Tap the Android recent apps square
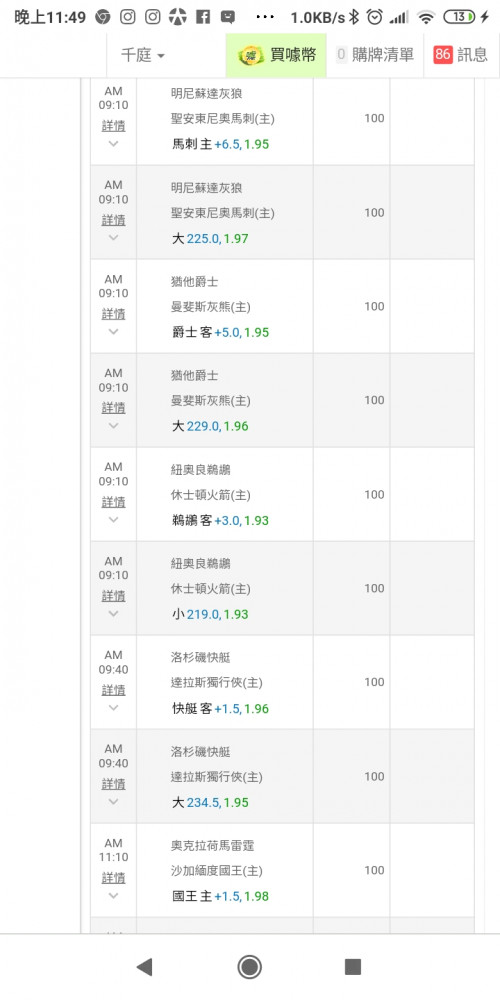Screen dimensions: 500x1000 point(353,967)
